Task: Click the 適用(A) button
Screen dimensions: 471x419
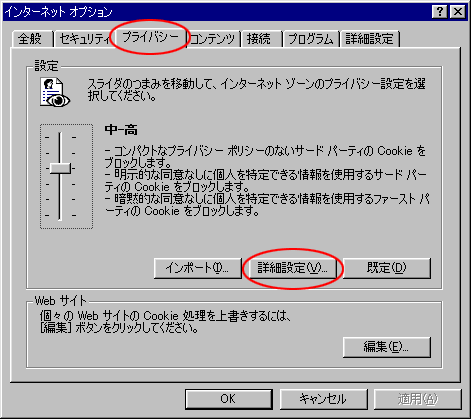Action: click(418, 399)
